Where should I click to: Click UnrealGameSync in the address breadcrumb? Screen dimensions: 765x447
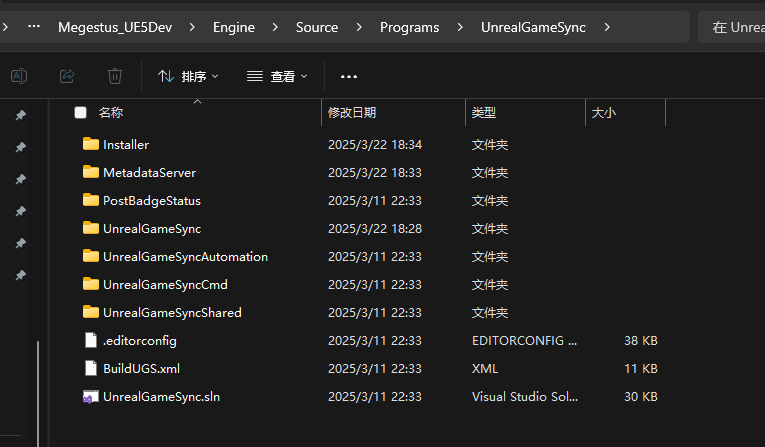[x=533, y=27]
